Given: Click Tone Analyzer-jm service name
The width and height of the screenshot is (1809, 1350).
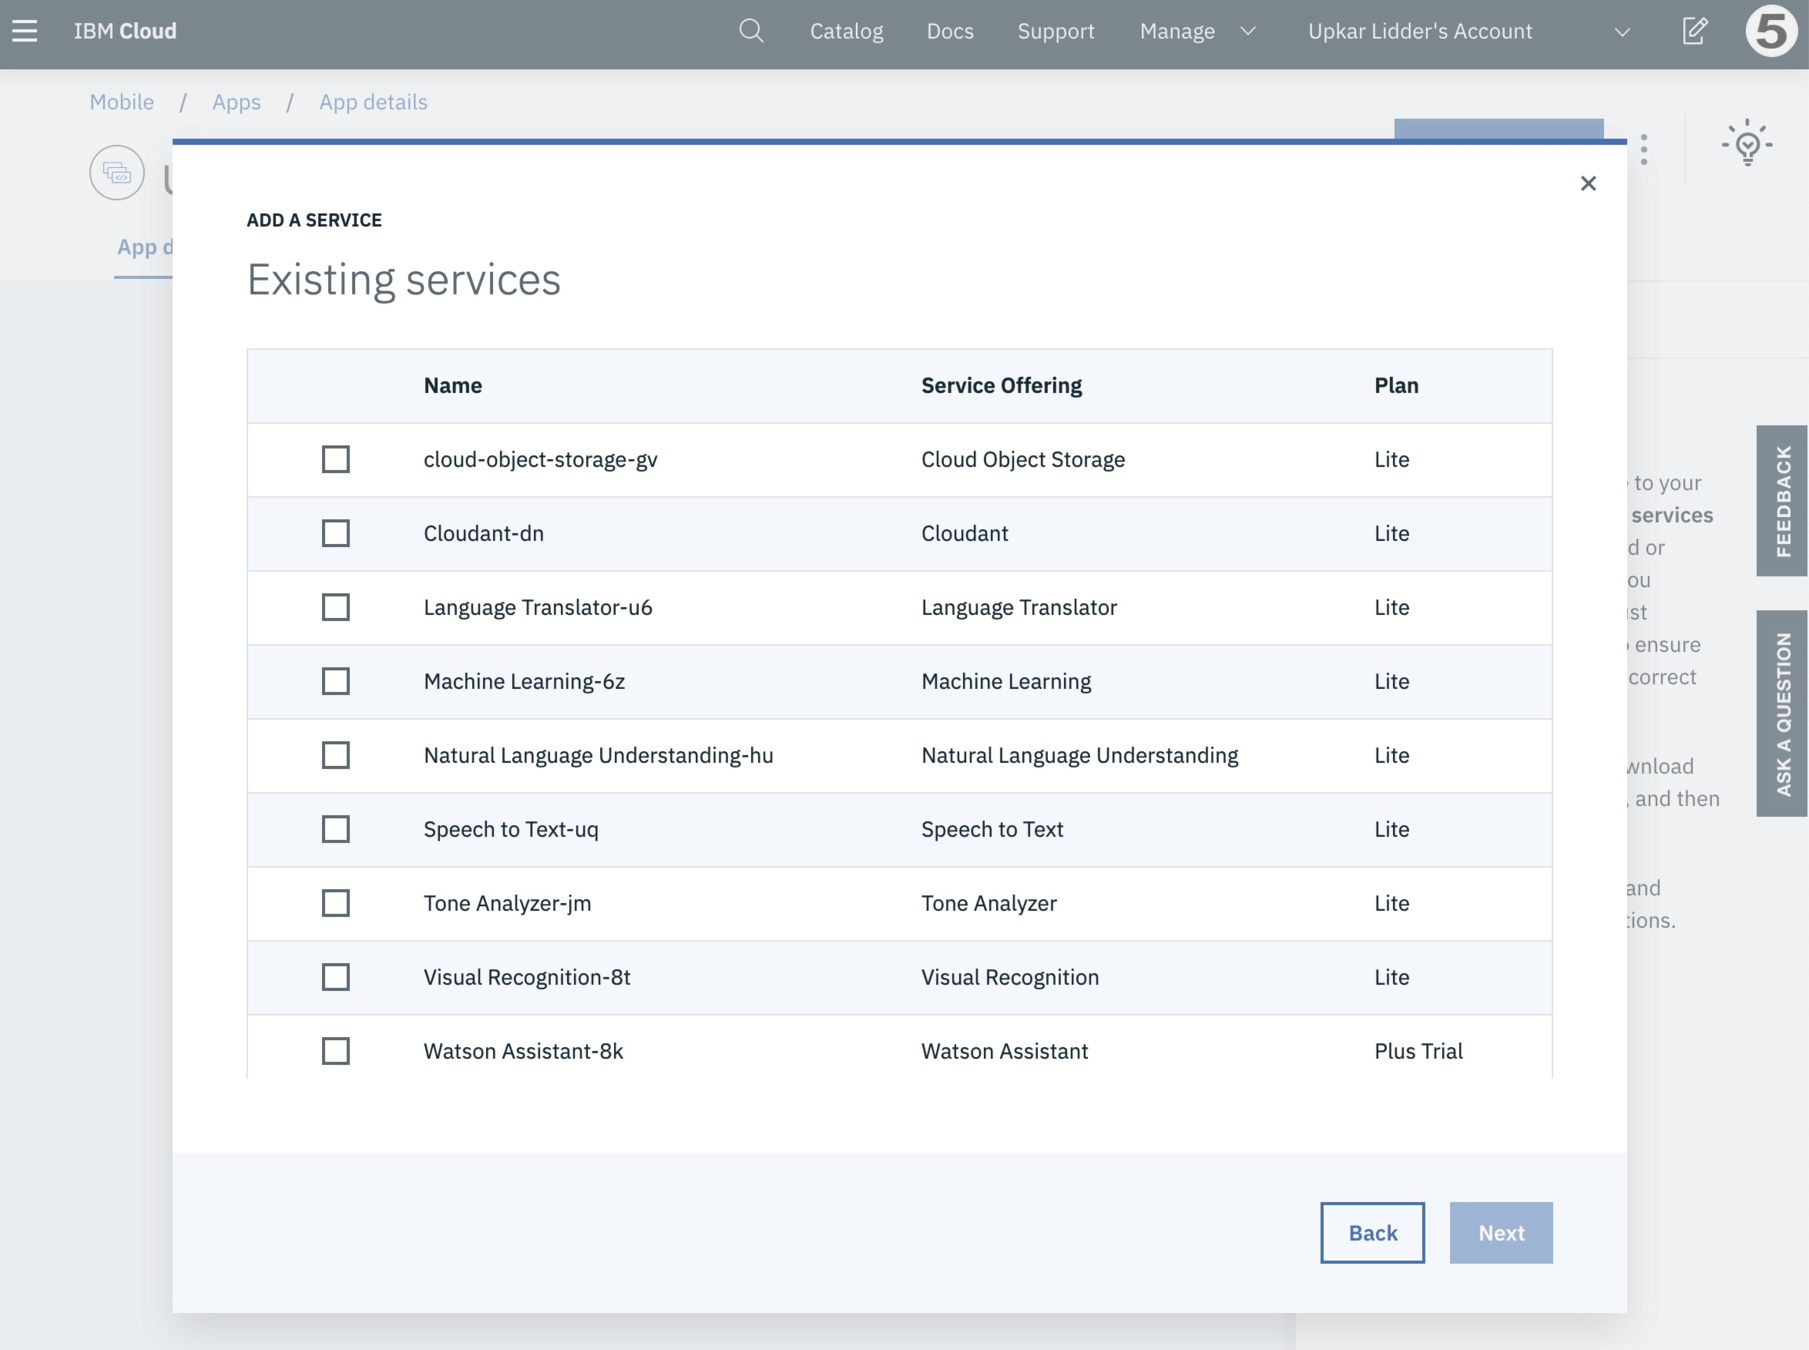Looking at the screenshot, I should tap(507, 903).
